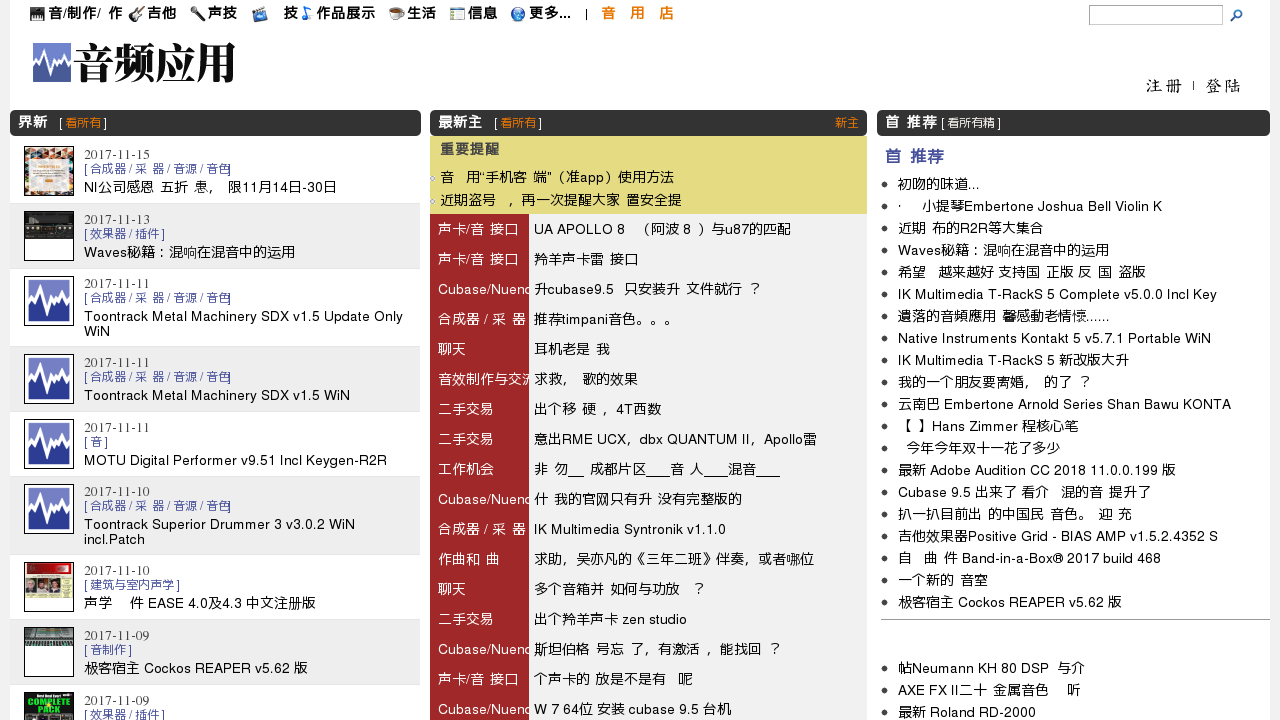Open the 声技 menu item
1280x720 pixels.
pos(222,14)
